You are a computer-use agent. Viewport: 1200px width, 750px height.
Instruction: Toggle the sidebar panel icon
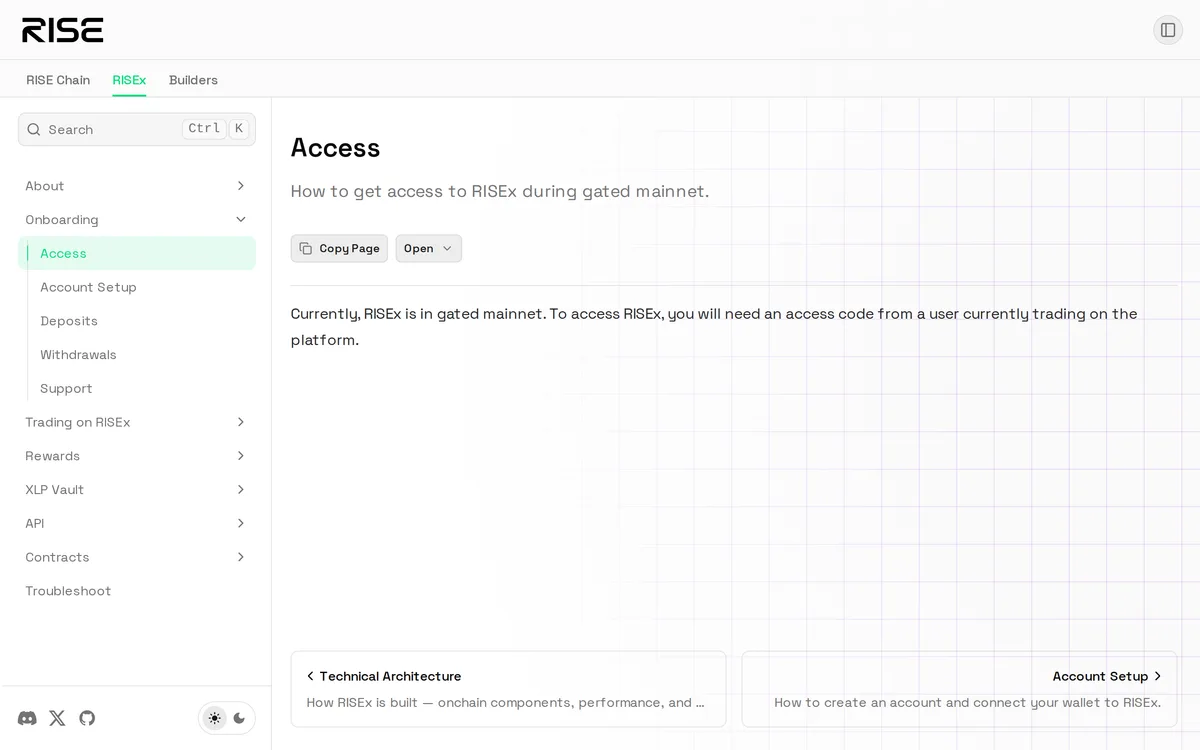[1168, 30]
